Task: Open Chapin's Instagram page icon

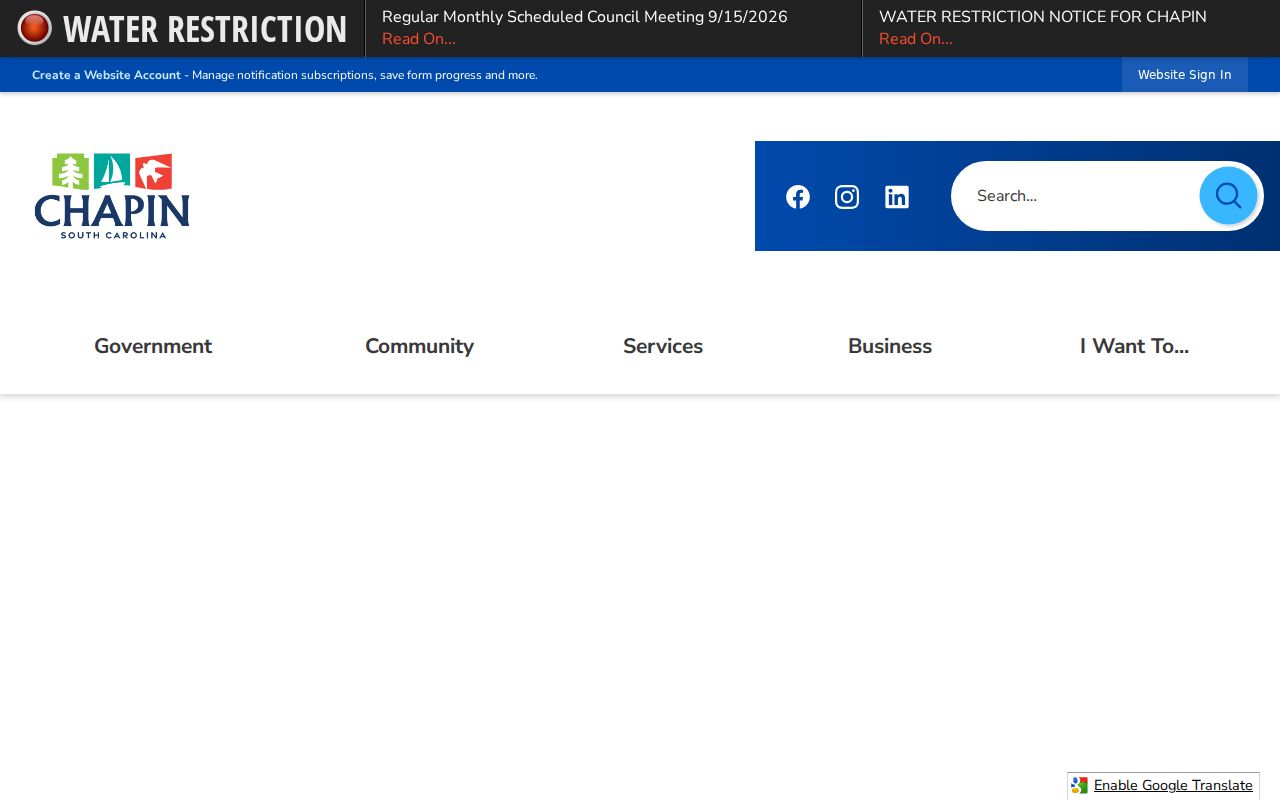Action: [x=847, y=197]
